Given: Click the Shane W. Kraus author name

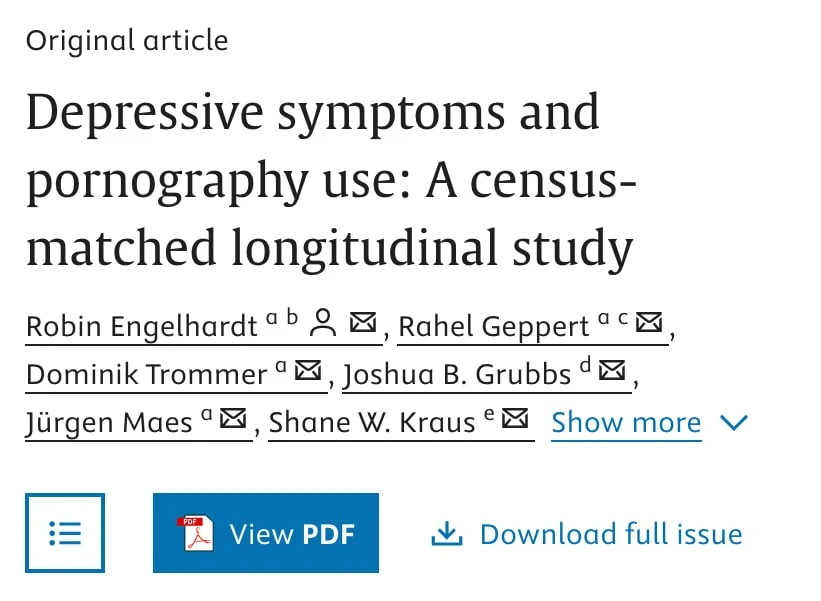Looking at the screenshot, I should [372, 422].
